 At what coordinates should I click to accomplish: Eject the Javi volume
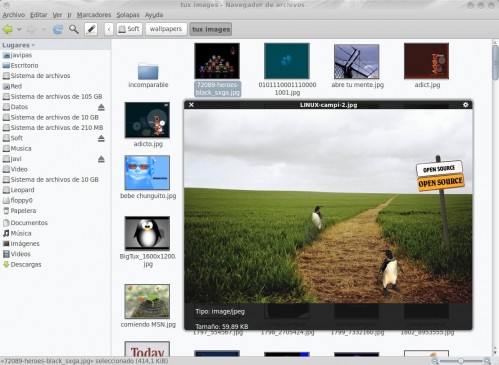pos(101,159)
